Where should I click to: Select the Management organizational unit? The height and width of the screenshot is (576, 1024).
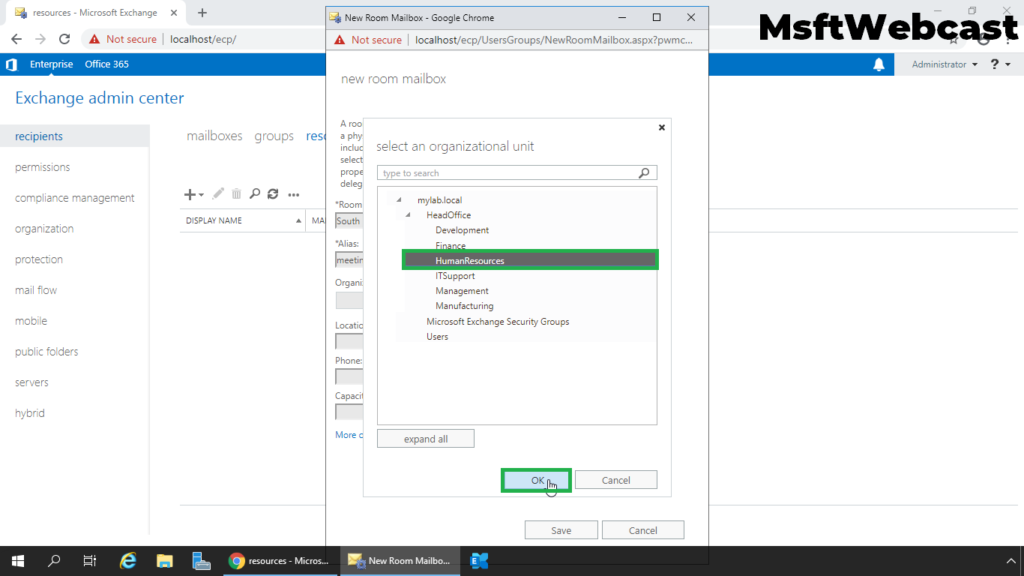point(462,291)
